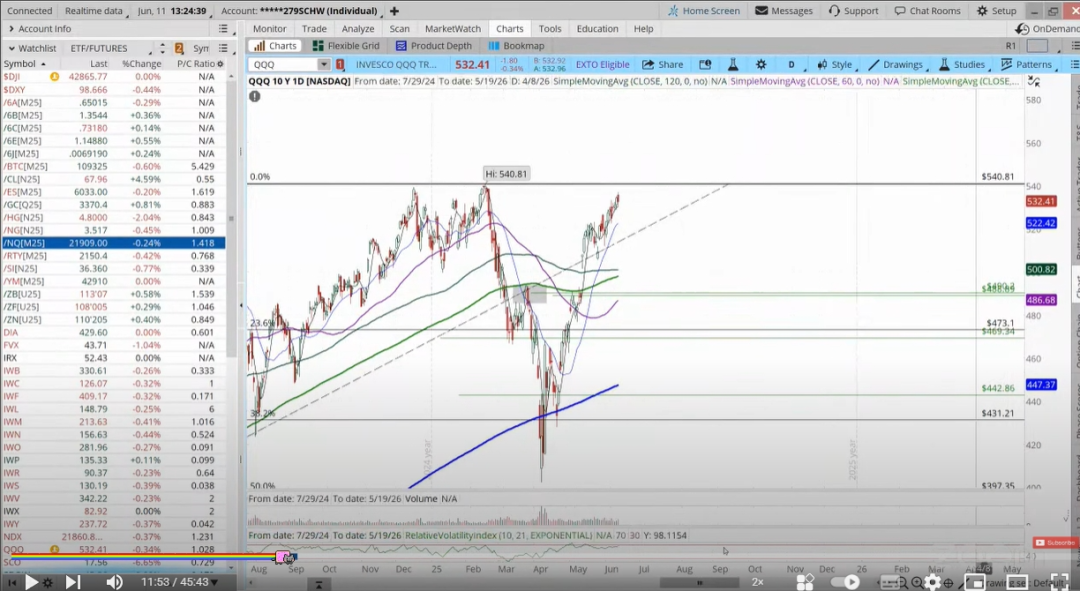Select the Flexible Grid sub-tab
The height and width of the screenshot is (591, 1080).
pyautogui.click(x=346, y=46)
